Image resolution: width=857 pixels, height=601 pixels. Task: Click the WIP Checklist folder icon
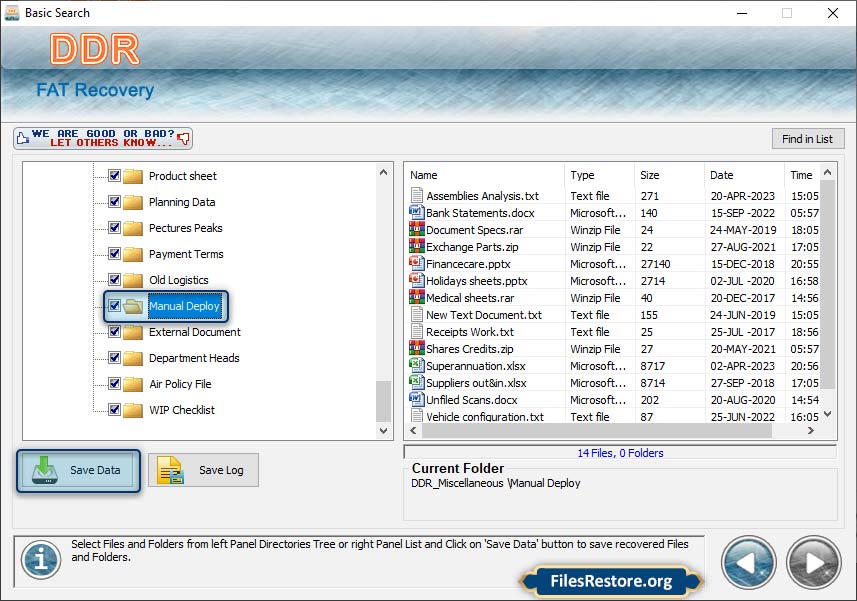[133, 410]
